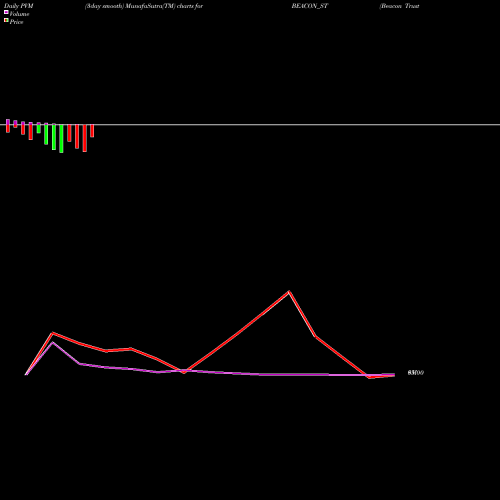Screen dimensions: 500x500
Task: Click the first peak of the magenta volume line
Action: (x=52, y=343)
